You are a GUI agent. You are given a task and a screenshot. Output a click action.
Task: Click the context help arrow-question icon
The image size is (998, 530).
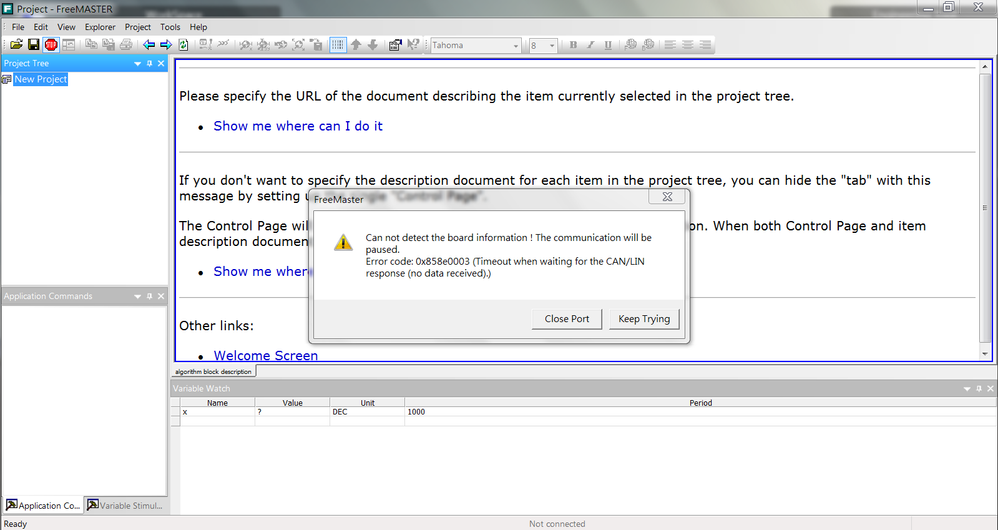tap(413, 45)
